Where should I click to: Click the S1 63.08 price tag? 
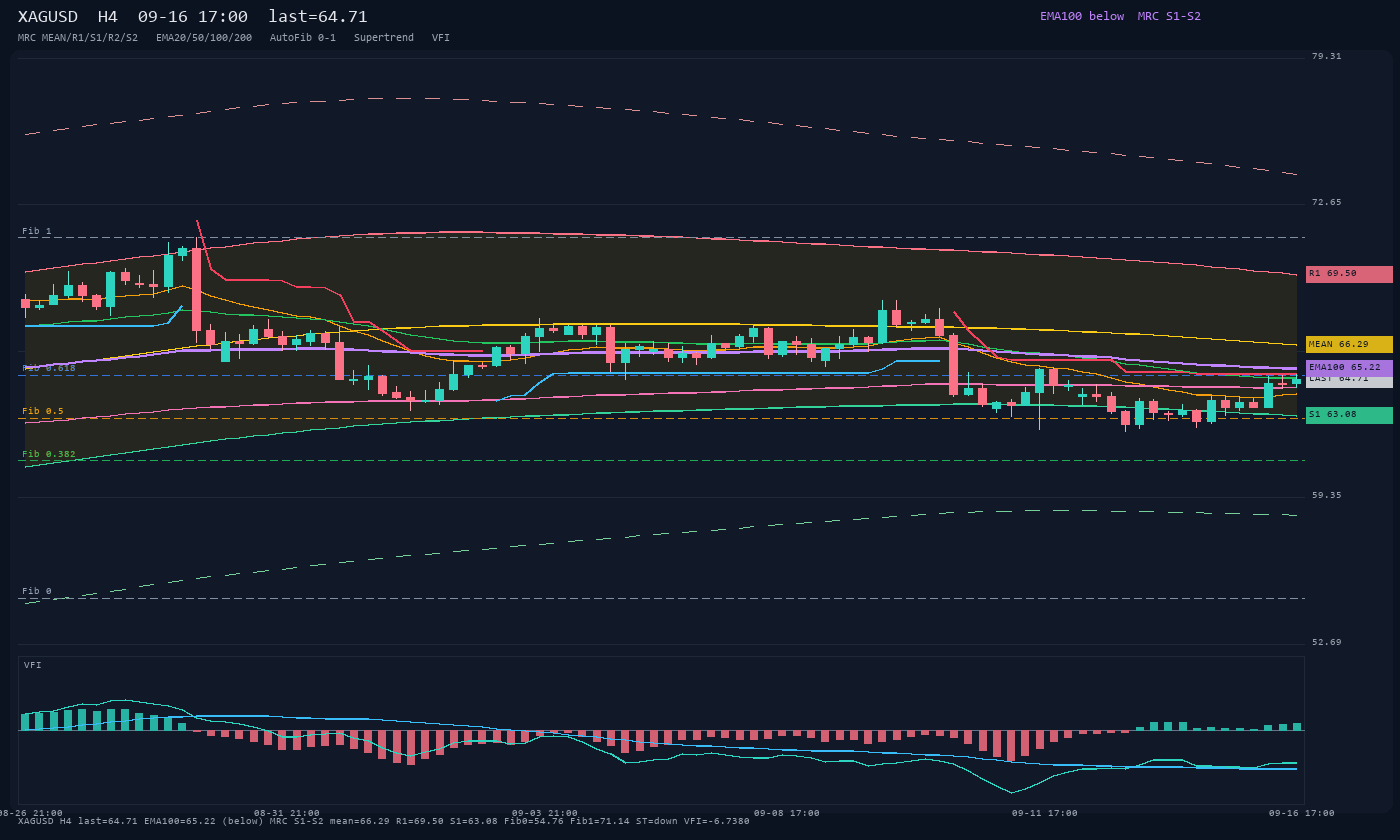pyautogui.click(x=1349, y=415)
